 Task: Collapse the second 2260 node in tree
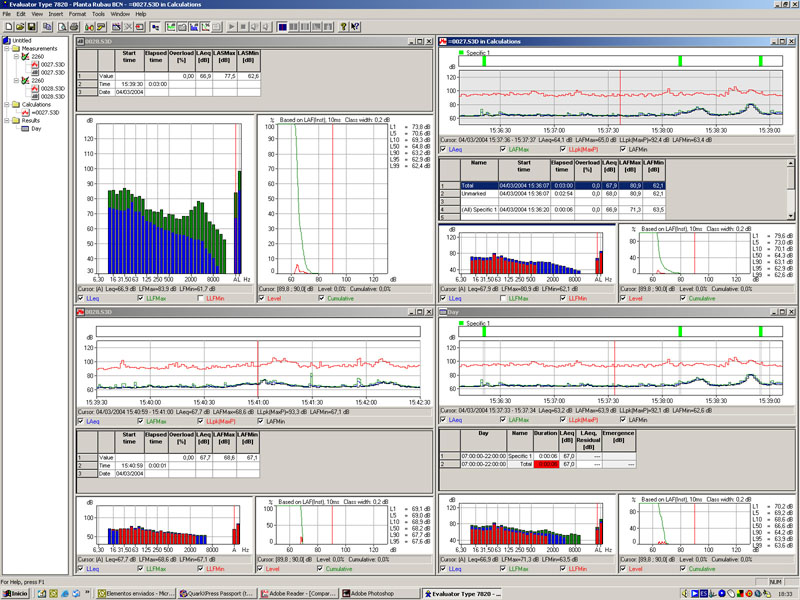tap(16, 81)
